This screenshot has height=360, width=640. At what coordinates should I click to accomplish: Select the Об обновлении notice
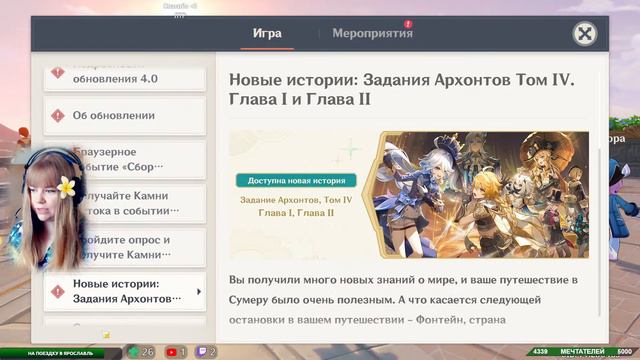pos(124,116)
